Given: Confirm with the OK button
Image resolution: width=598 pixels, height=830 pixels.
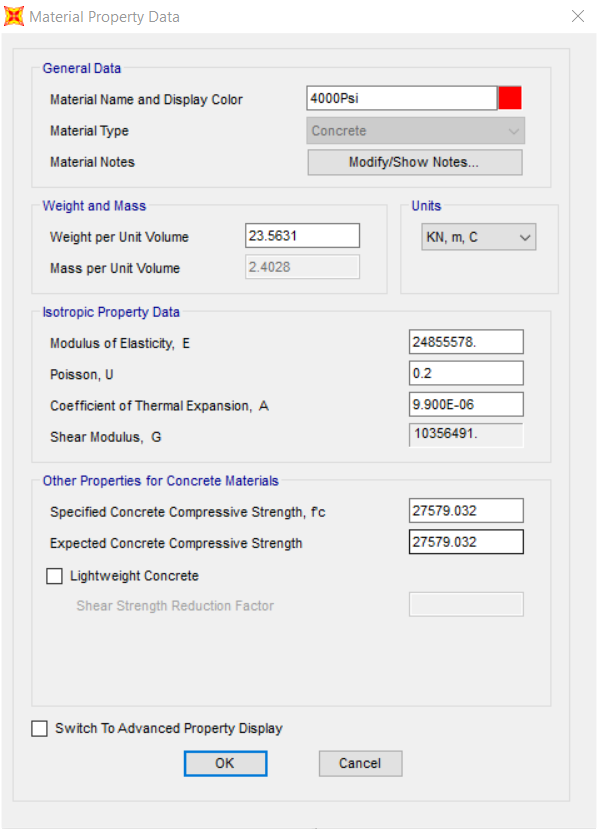Looking at the screenshot, I should tap(225, 763).
